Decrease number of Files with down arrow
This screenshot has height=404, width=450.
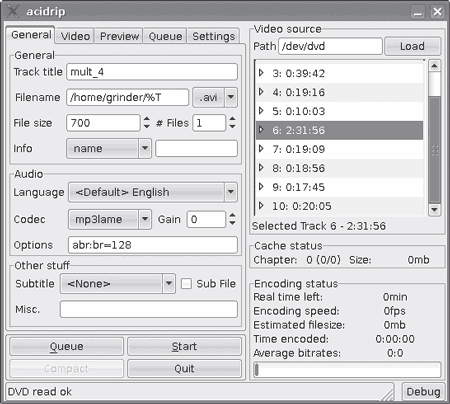tap(232, 127)
